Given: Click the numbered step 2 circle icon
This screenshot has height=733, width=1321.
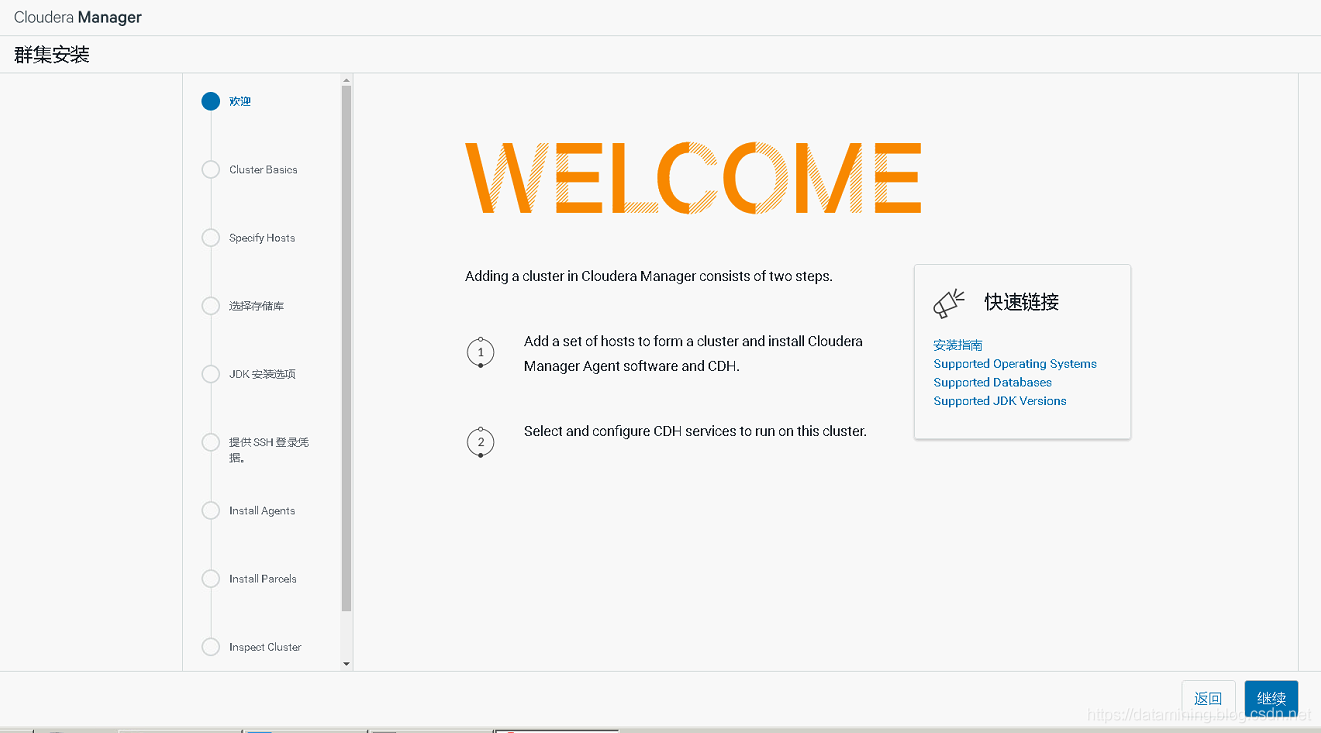Looking at the screenshot, I should coord(481,442).
